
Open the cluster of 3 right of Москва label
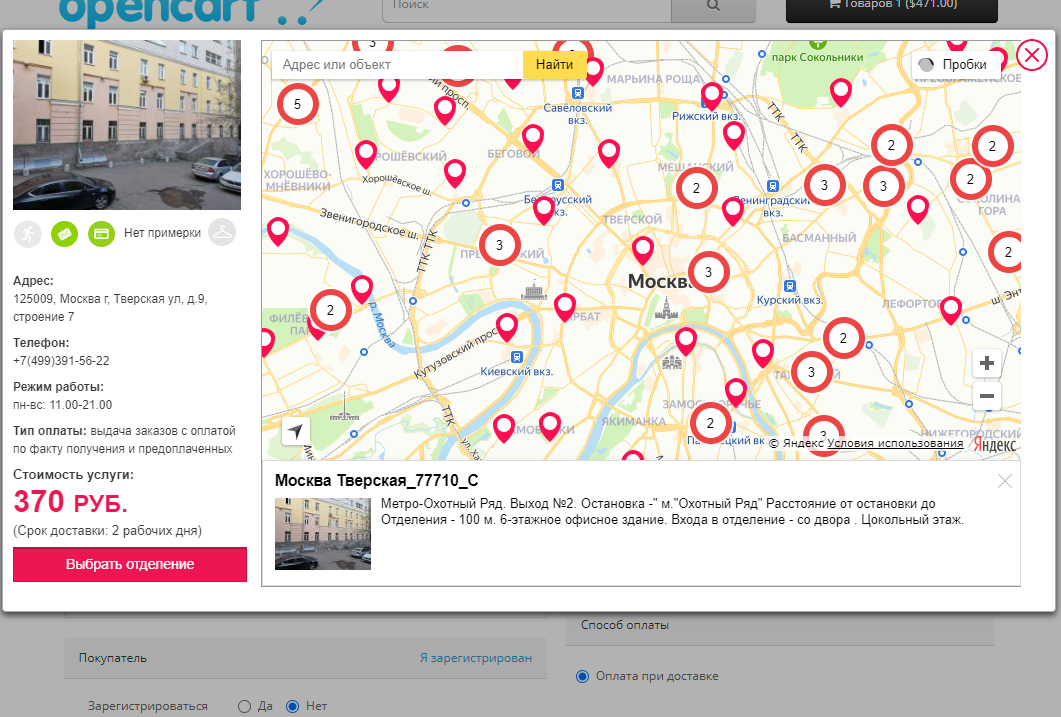tap(708, 272)
